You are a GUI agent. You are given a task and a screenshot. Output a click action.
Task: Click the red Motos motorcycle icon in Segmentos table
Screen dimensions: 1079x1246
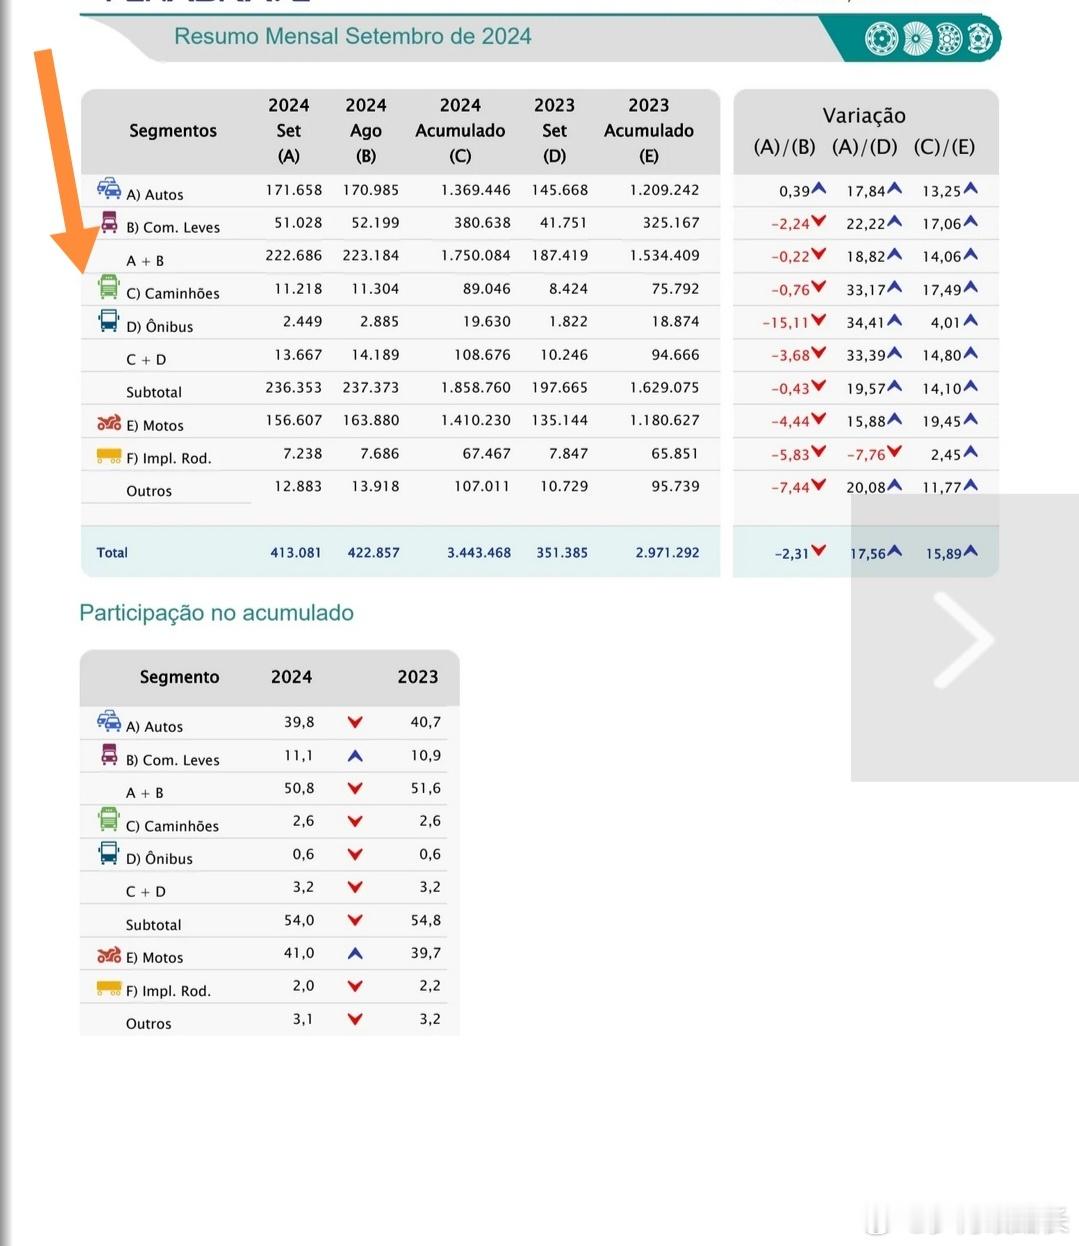(108, 422)
